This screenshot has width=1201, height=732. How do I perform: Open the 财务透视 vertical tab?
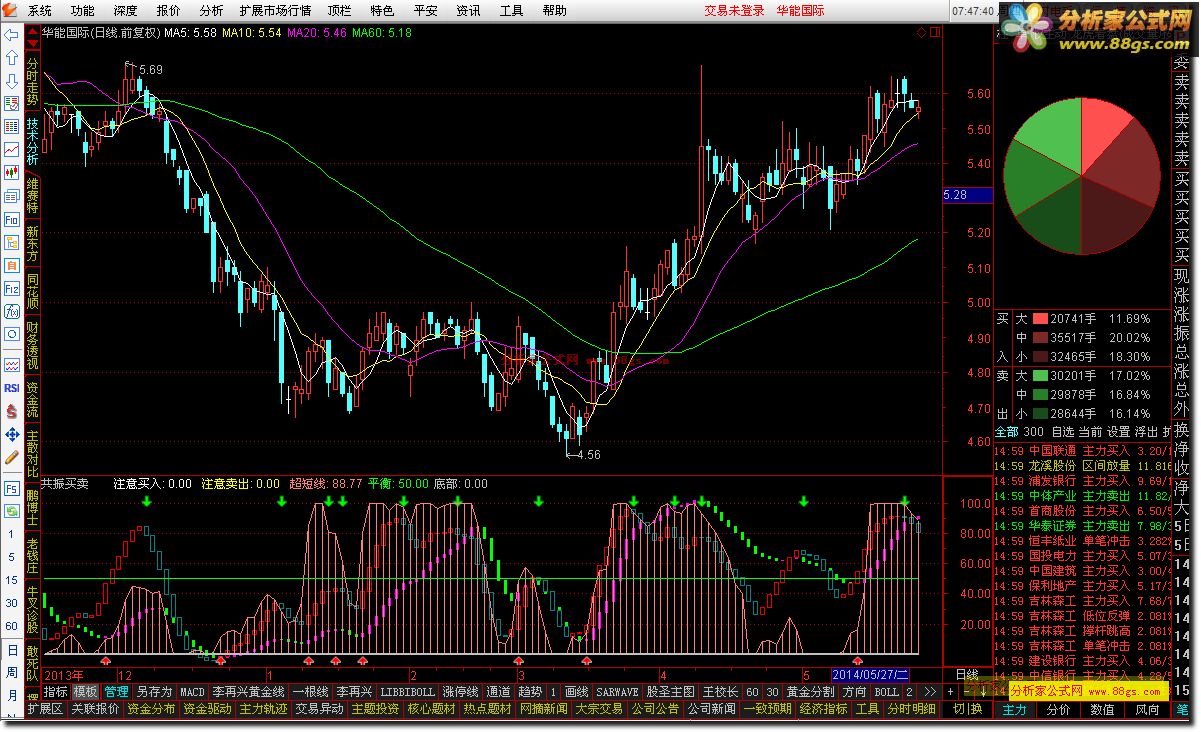point(33,345)
